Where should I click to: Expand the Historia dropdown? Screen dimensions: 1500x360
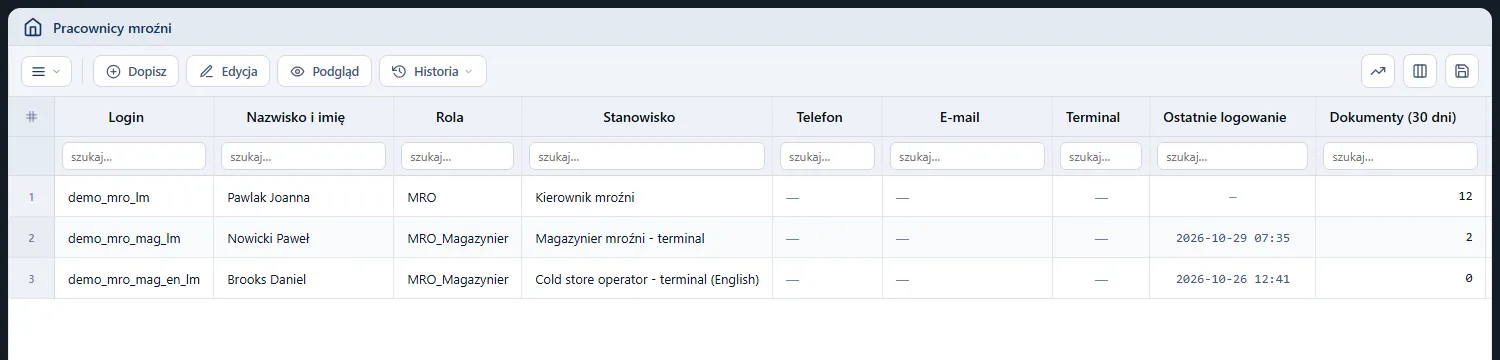click(x=433, y=71)
